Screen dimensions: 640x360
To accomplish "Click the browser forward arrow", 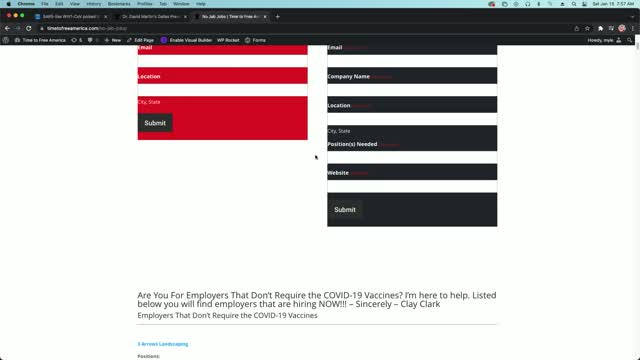I will [x=18, y=28].
